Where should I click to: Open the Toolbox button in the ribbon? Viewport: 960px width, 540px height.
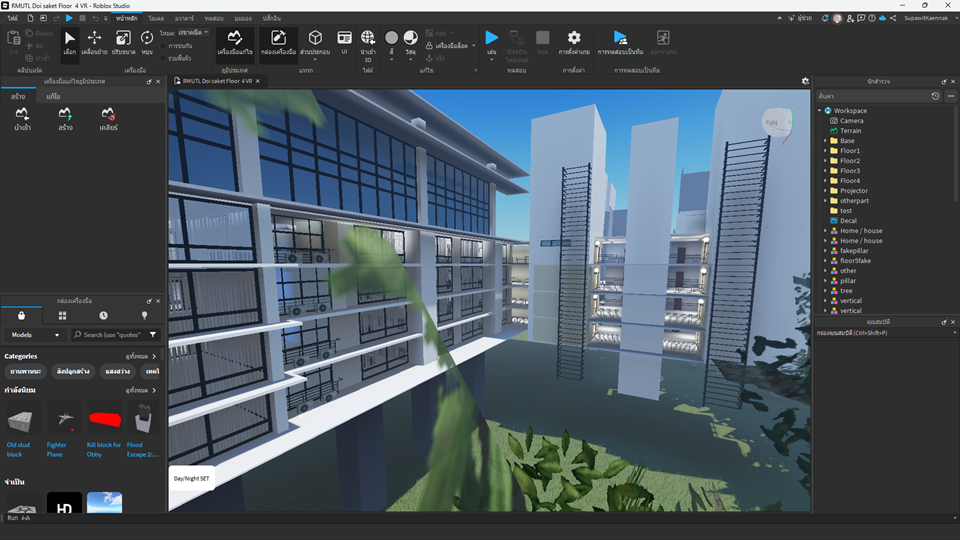tap(279, 43)
